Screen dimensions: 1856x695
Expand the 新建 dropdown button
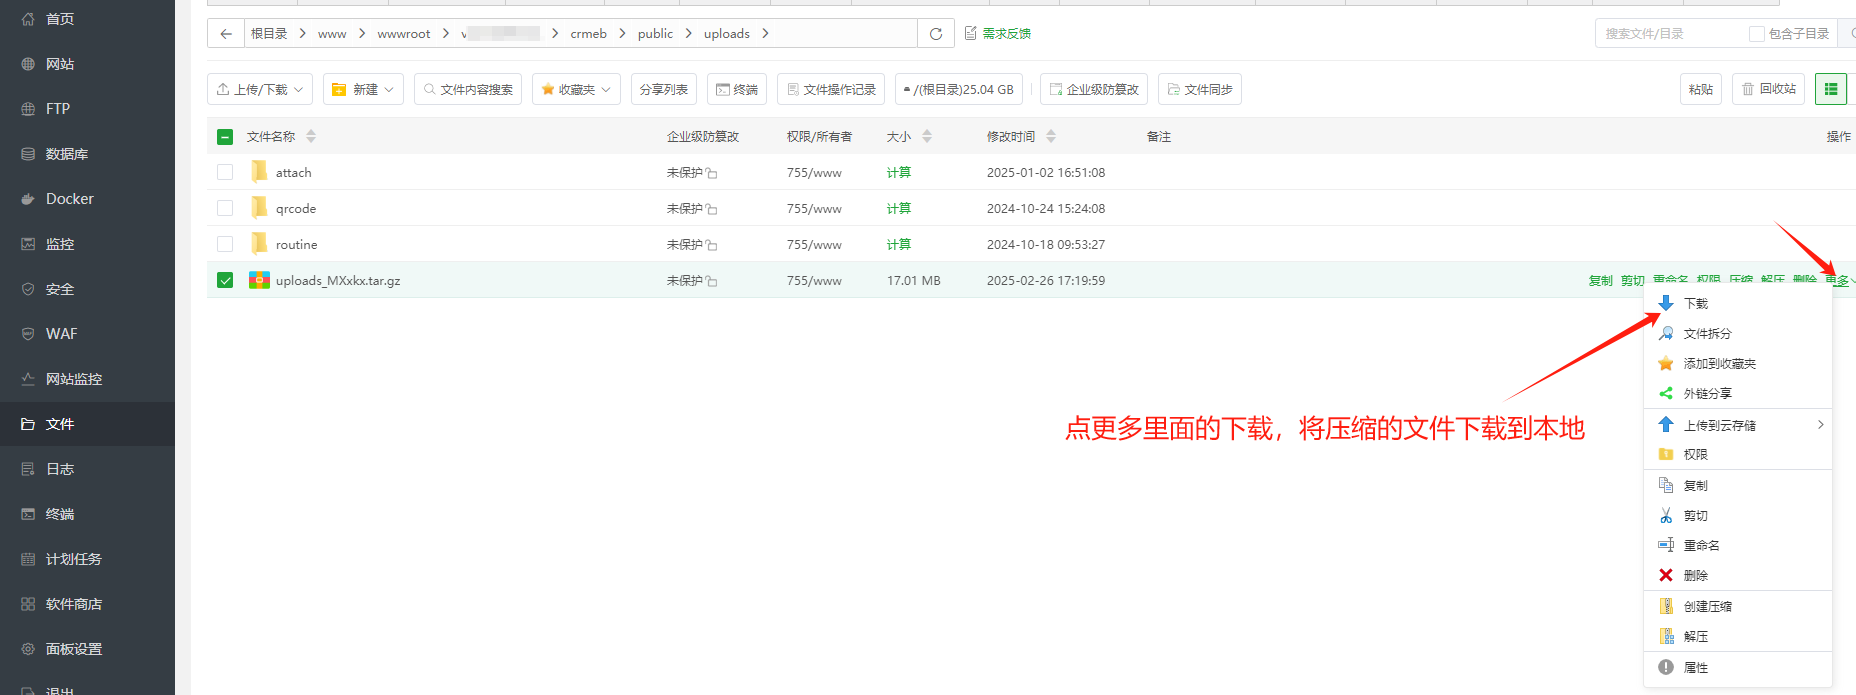[363, 89]
